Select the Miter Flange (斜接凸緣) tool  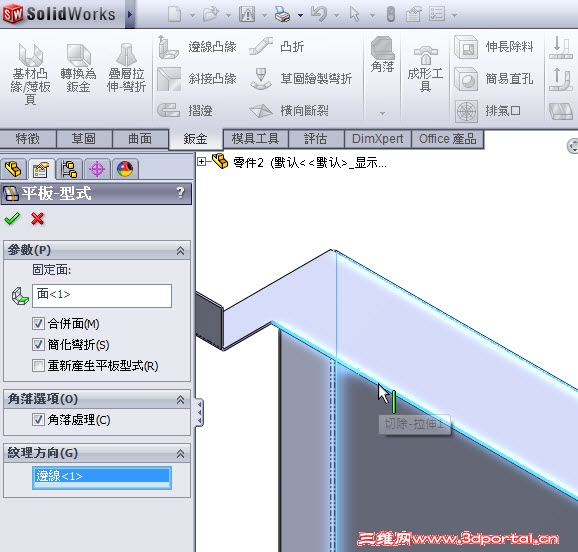coord(197,79)
